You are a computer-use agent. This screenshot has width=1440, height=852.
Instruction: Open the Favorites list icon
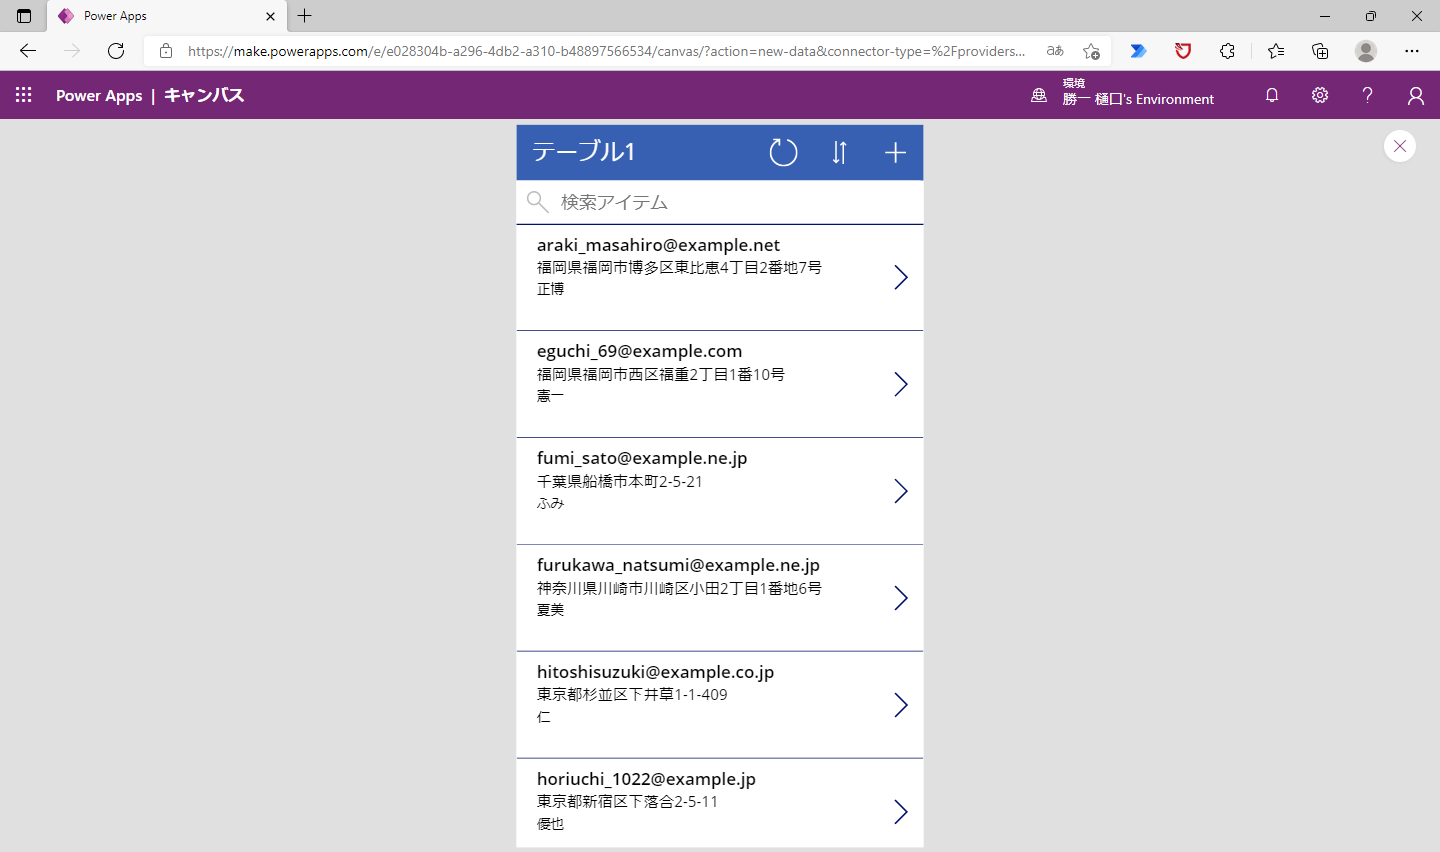(x=1276, y=51)
